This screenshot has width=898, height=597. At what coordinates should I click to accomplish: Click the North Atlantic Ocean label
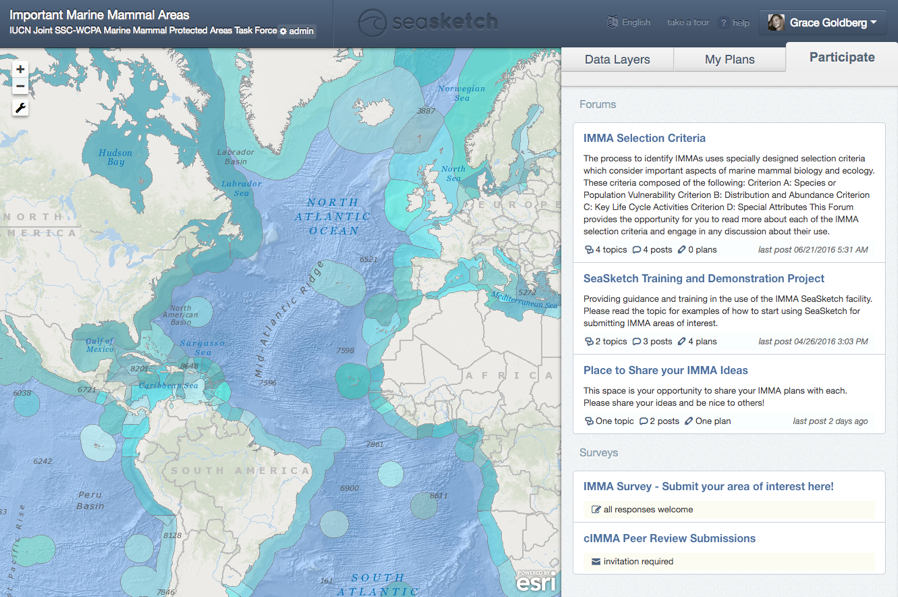[333, 217]
